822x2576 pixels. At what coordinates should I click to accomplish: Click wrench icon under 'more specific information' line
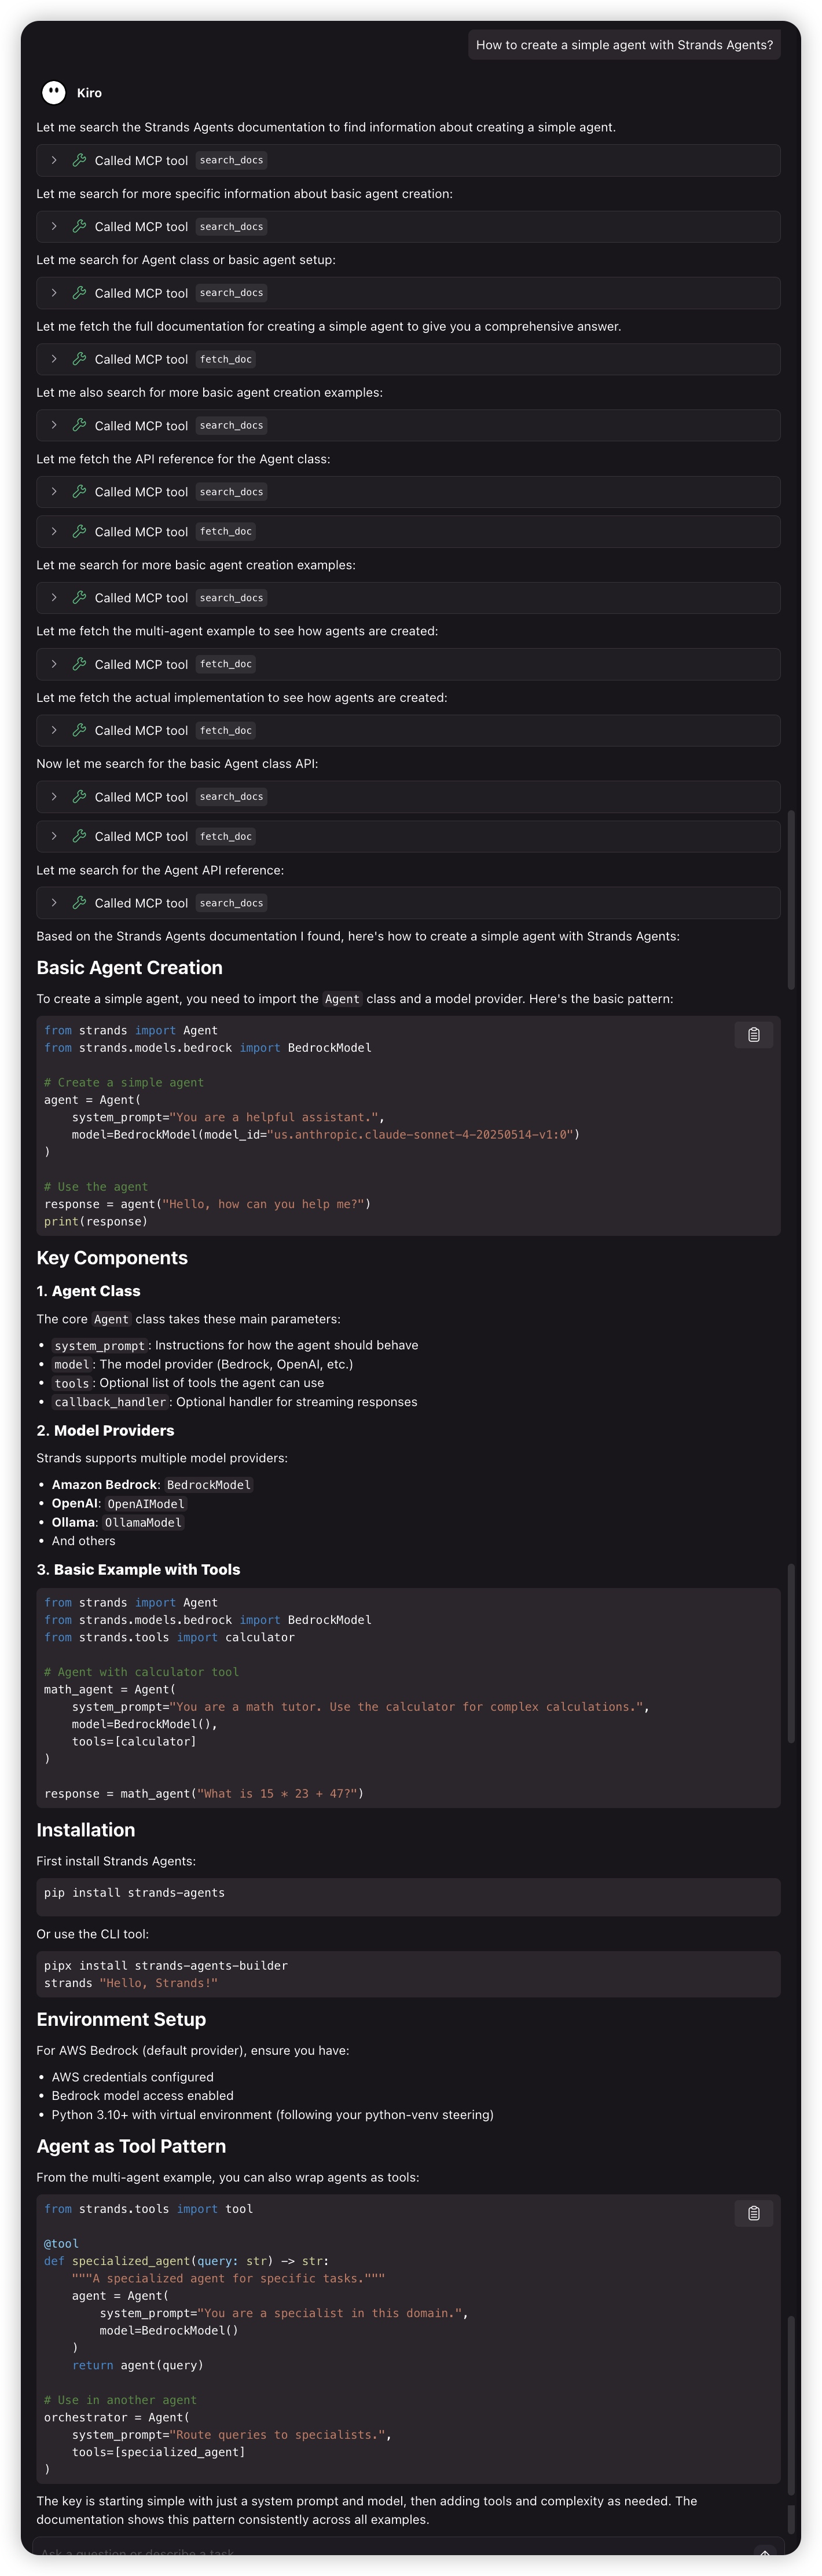pos(79,227)
